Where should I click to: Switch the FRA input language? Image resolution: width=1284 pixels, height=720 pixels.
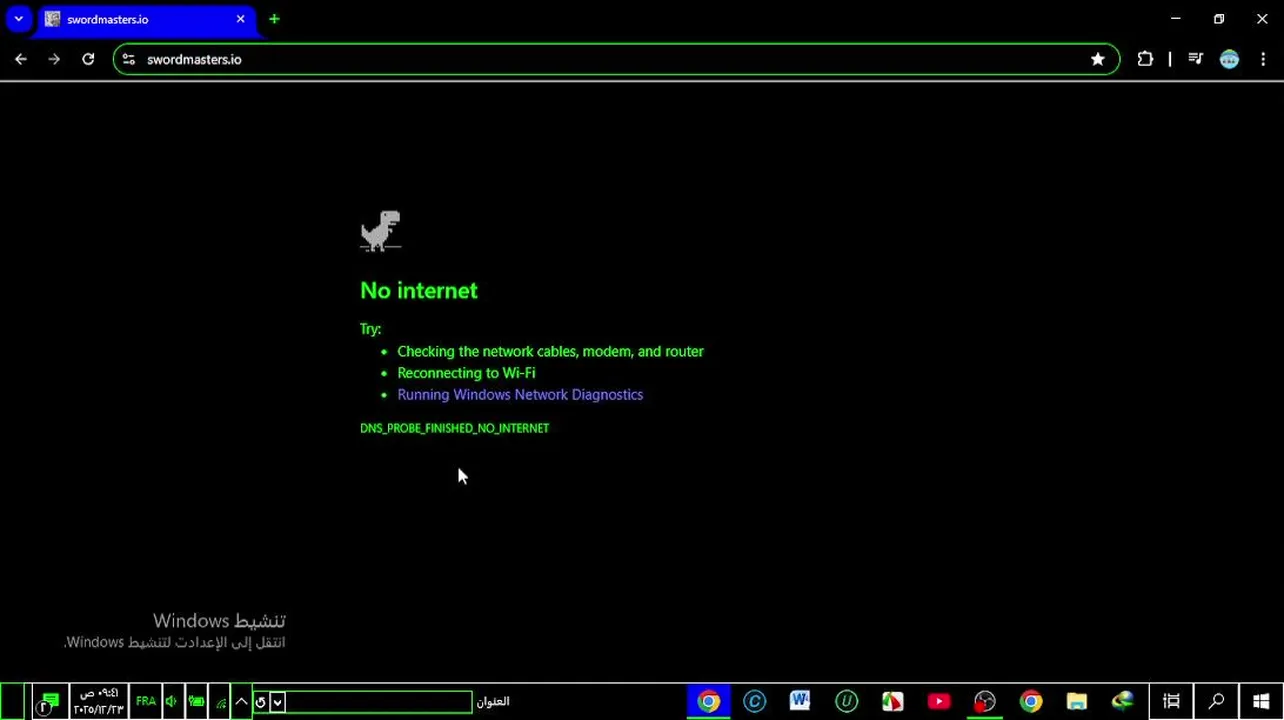[146, 702]
